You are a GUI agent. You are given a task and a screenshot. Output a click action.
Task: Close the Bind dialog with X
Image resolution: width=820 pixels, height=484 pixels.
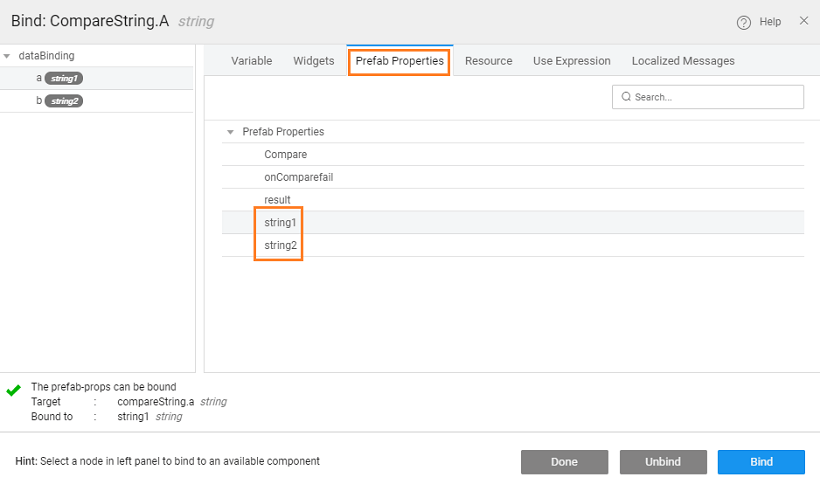tap(804, 21)
